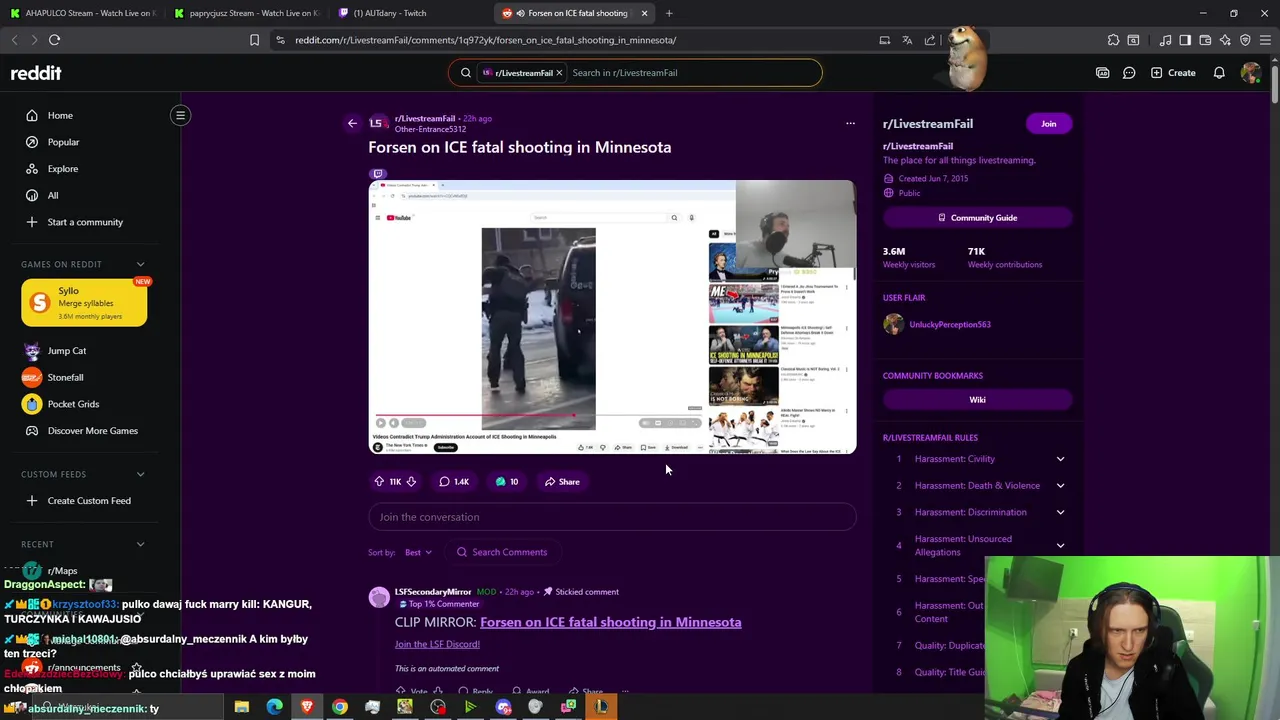Open the notifications bell
The image size is (1280, 720).
coord(1219,72)
